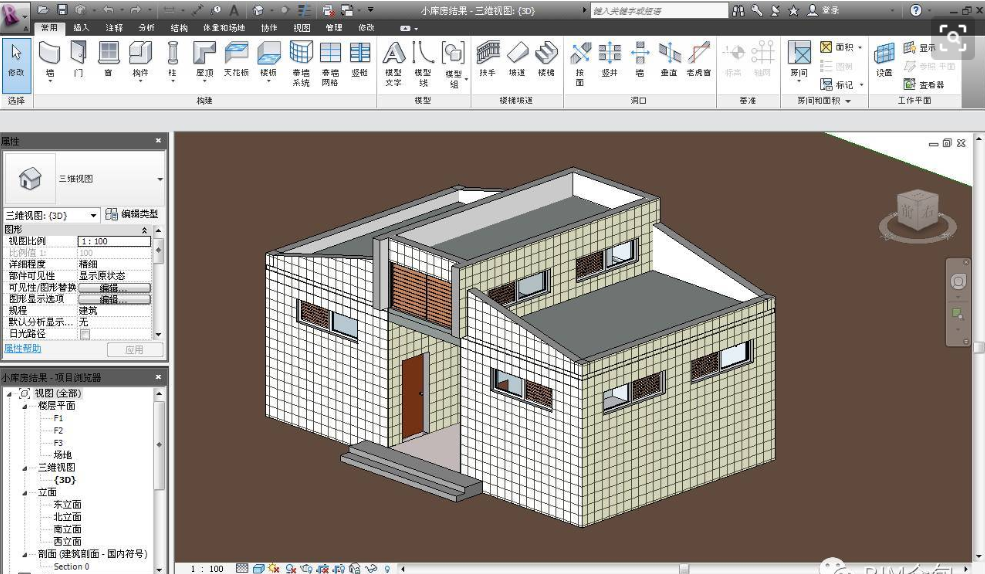Select the Wall (墙) tool
985x574 pixels.
(50, 60)
